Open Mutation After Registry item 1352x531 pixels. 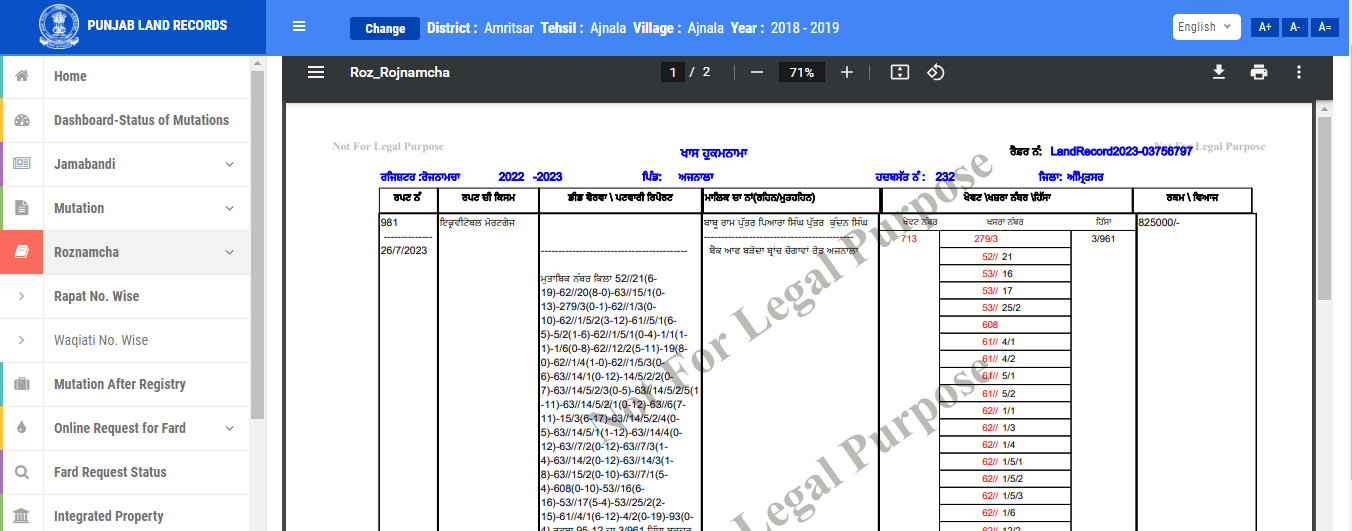point(124,384)
